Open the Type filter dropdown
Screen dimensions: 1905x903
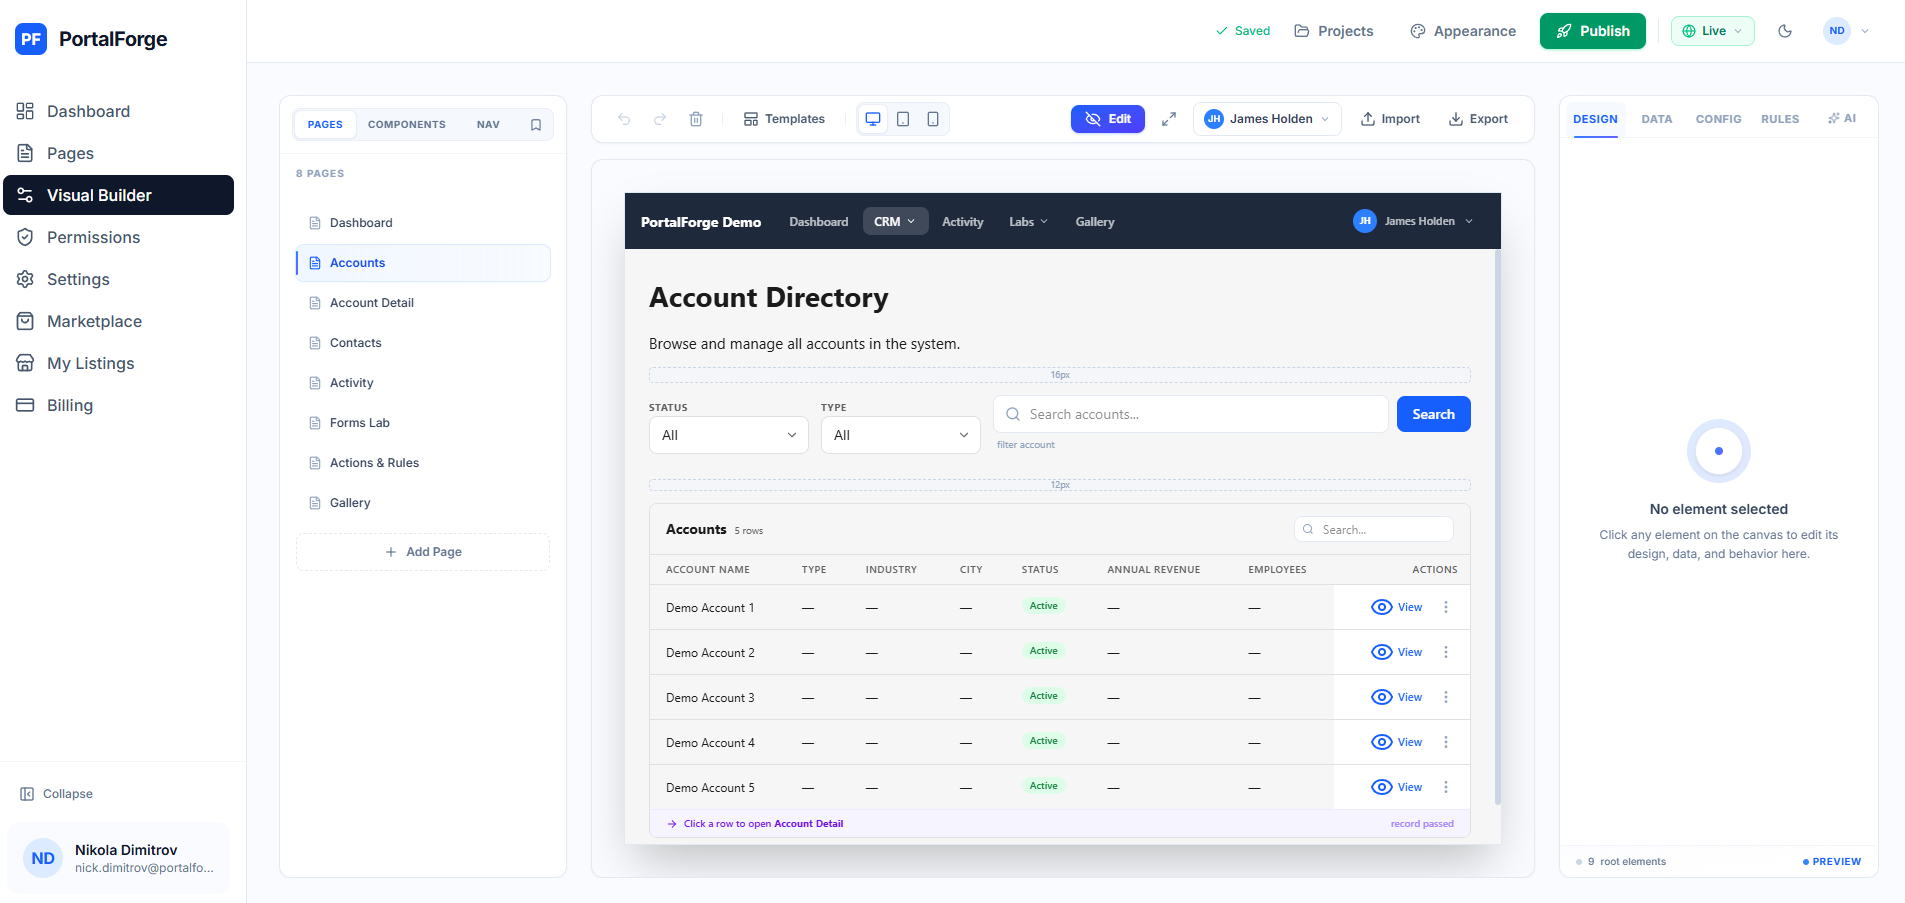[x=900, y=435]
